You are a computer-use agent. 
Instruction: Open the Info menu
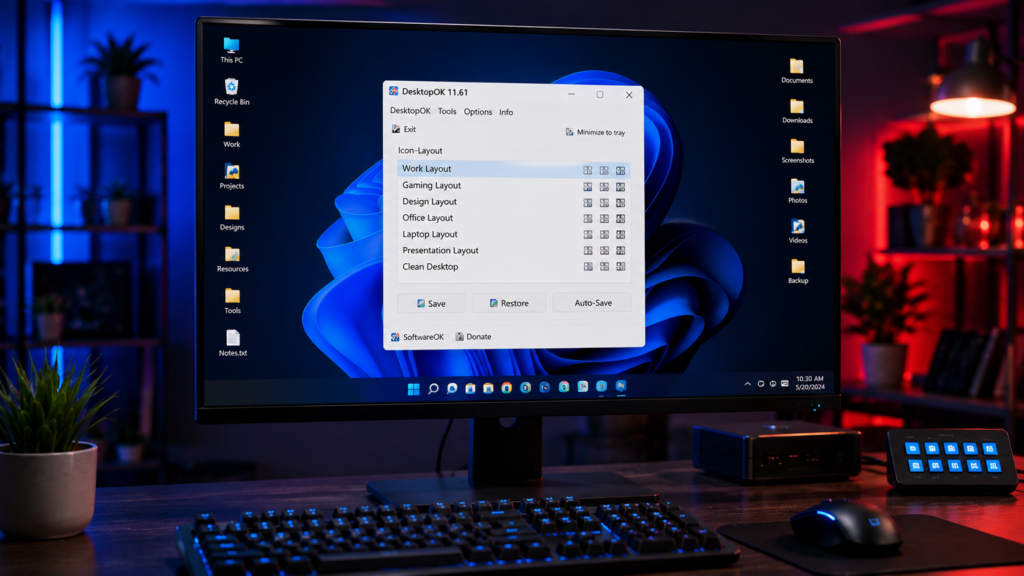506,112
